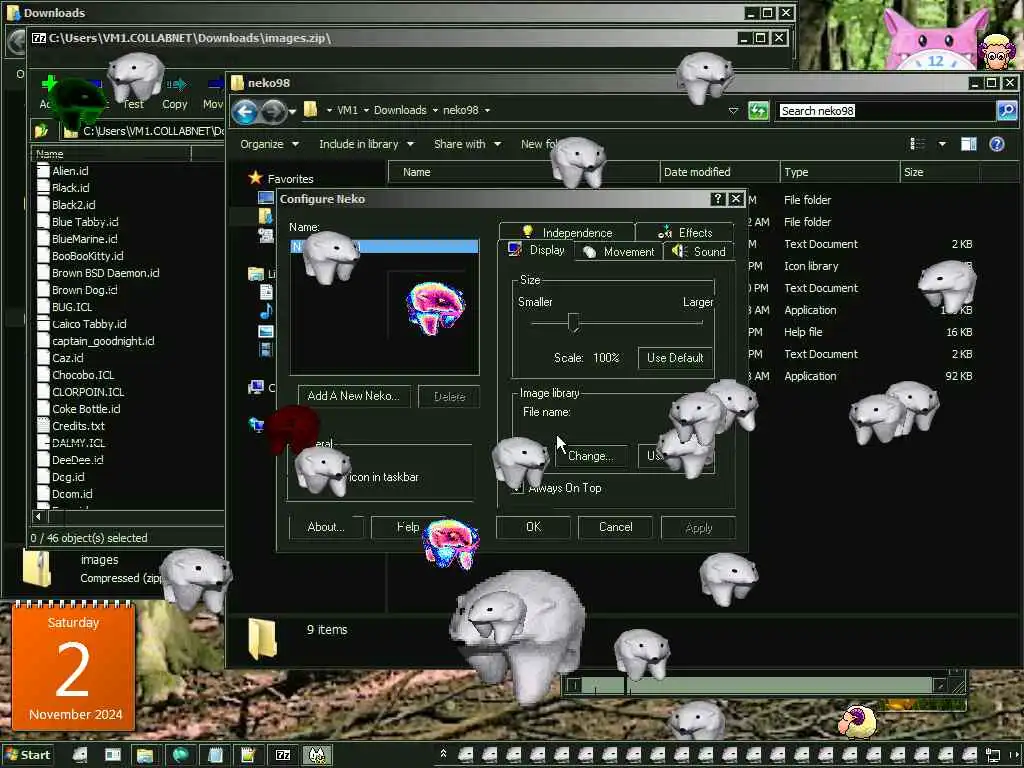Image resolution: width=1024 pixels, height=768 pixels.
Task: Open Explorer help question mark icon
Action: [x=997, y=144]
